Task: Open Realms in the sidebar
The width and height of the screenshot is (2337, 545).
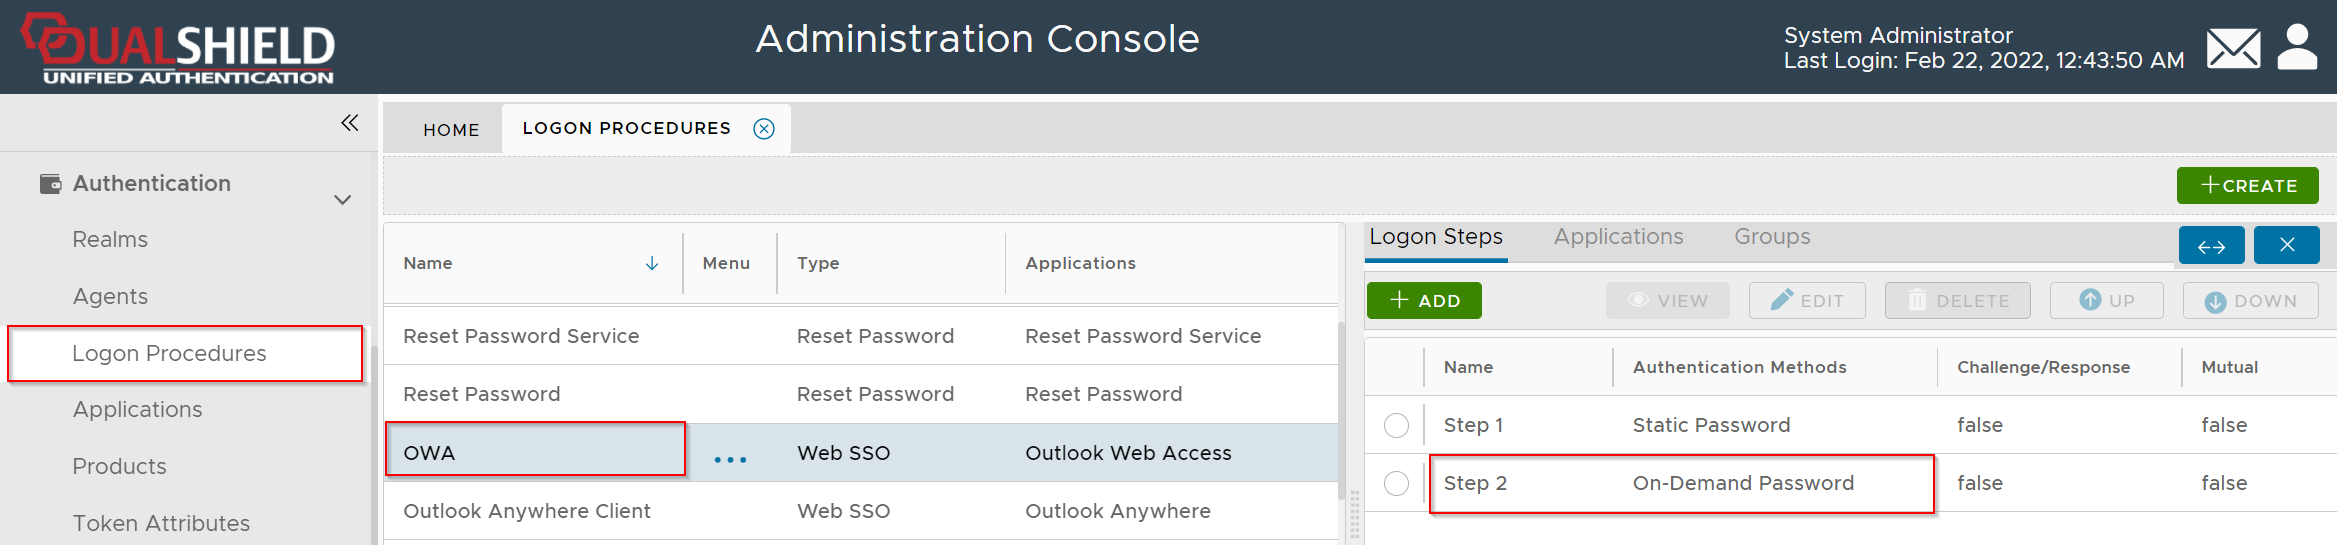Action: [x=110, y=240]
